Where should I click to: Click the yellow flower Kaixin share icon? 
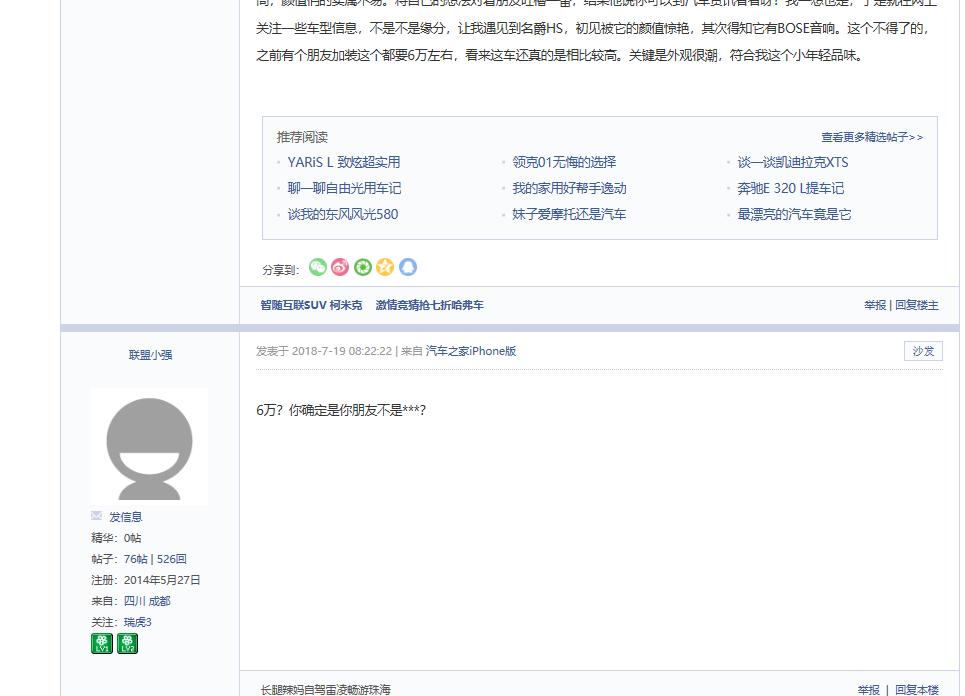[384, 268]
